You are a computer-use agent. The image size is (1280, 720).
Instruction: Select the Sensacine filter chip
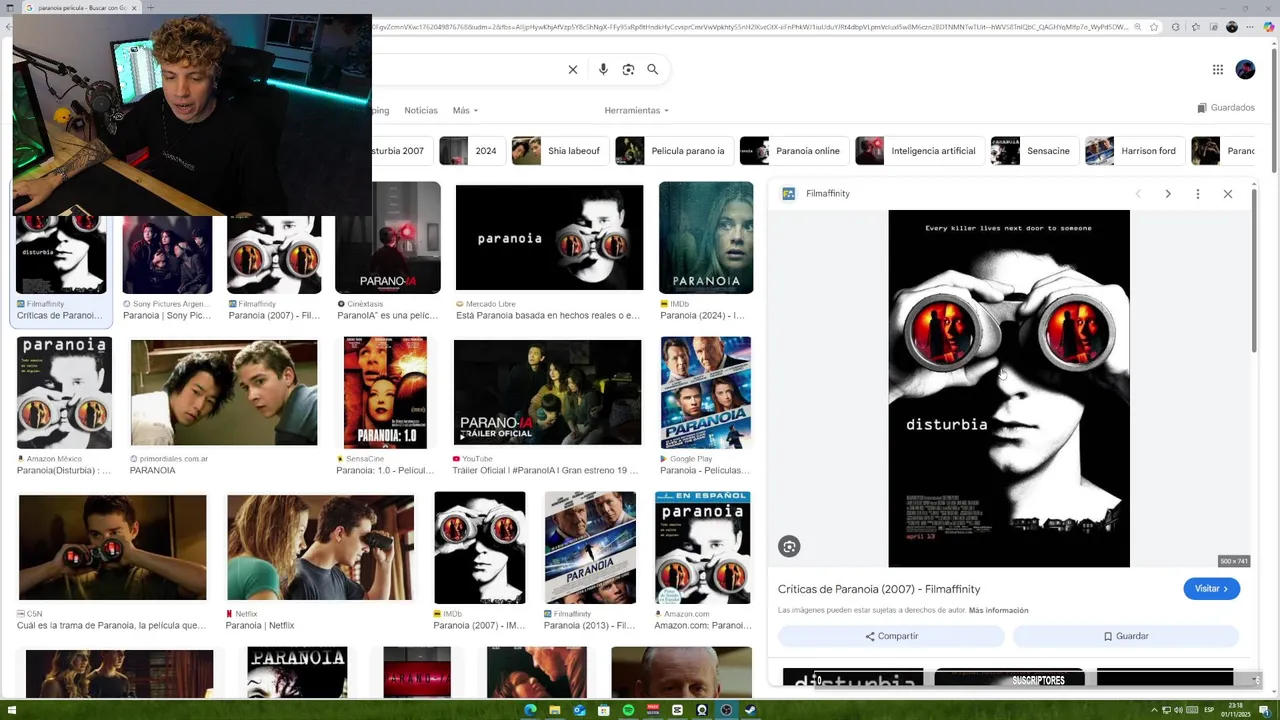click(x=1034, y=151)
